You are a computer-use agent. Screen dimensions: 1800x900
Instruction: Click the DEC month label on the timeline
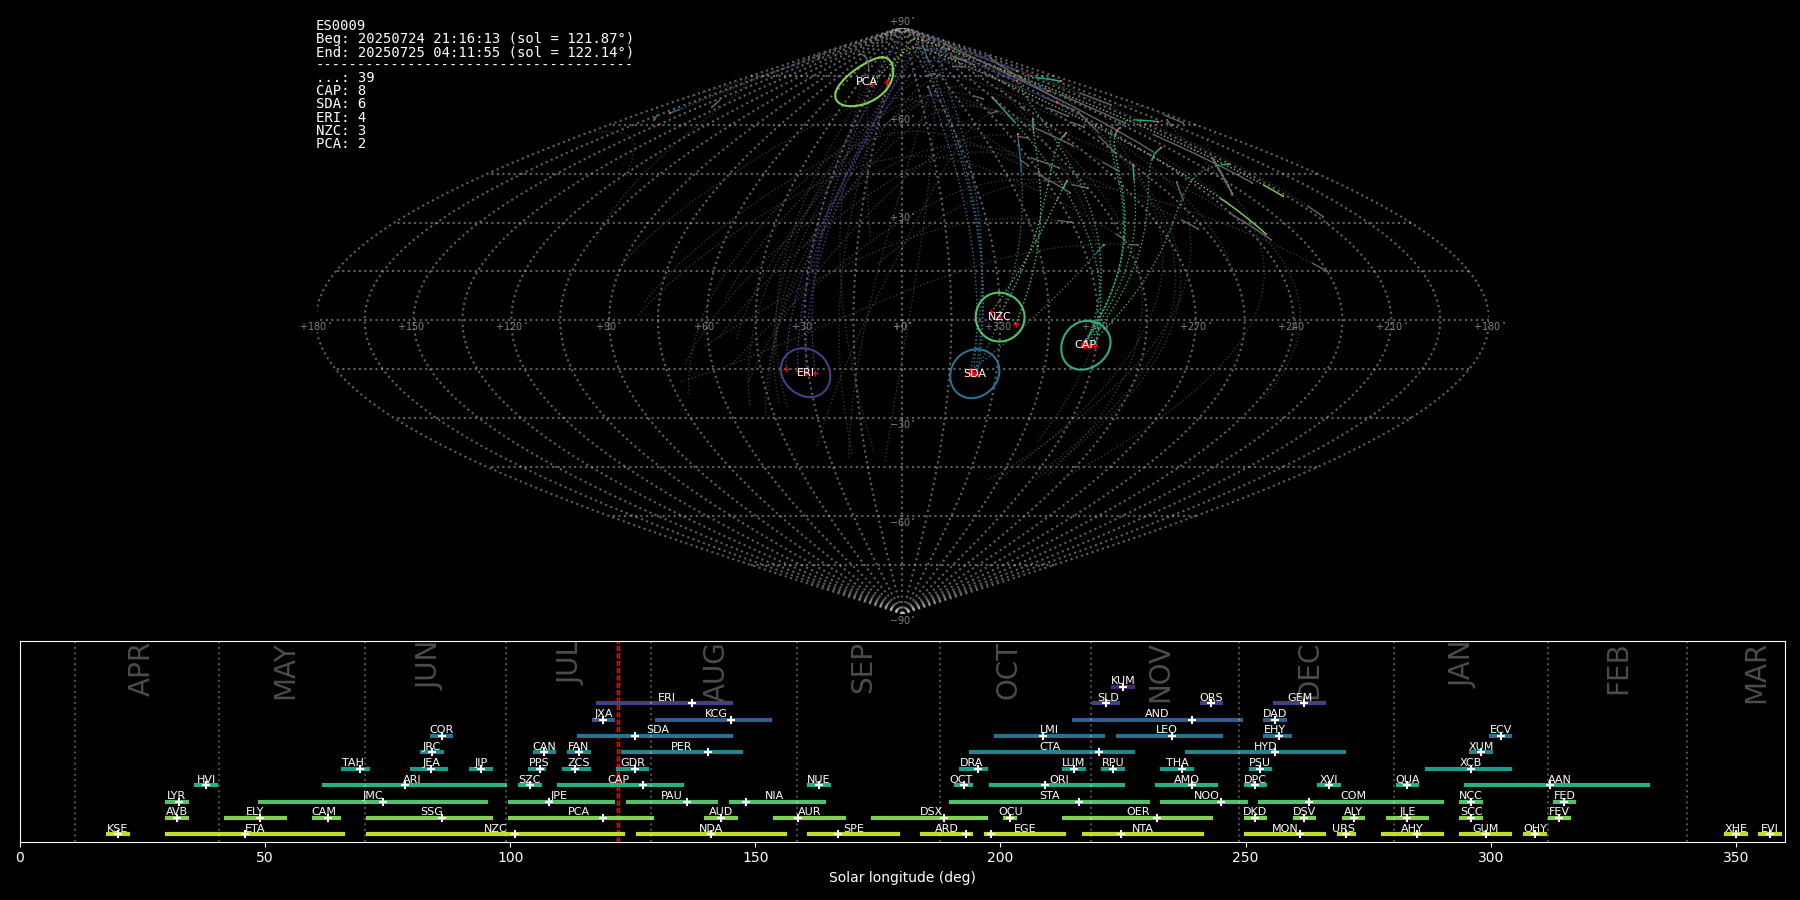point(1308,672)
